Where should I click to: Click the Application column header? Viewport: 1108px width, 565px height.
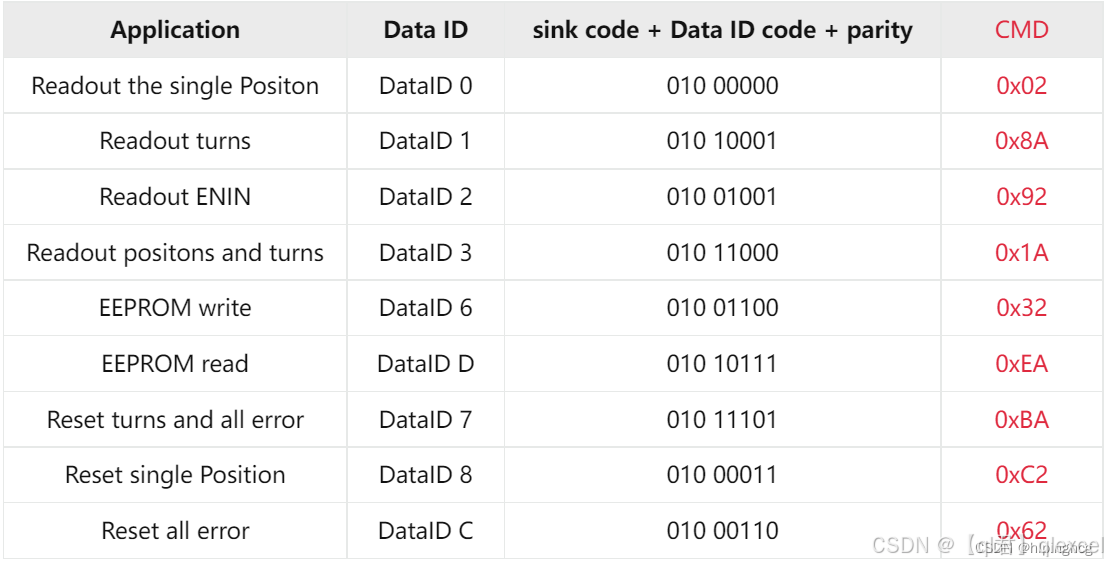(x=175, y=30)
